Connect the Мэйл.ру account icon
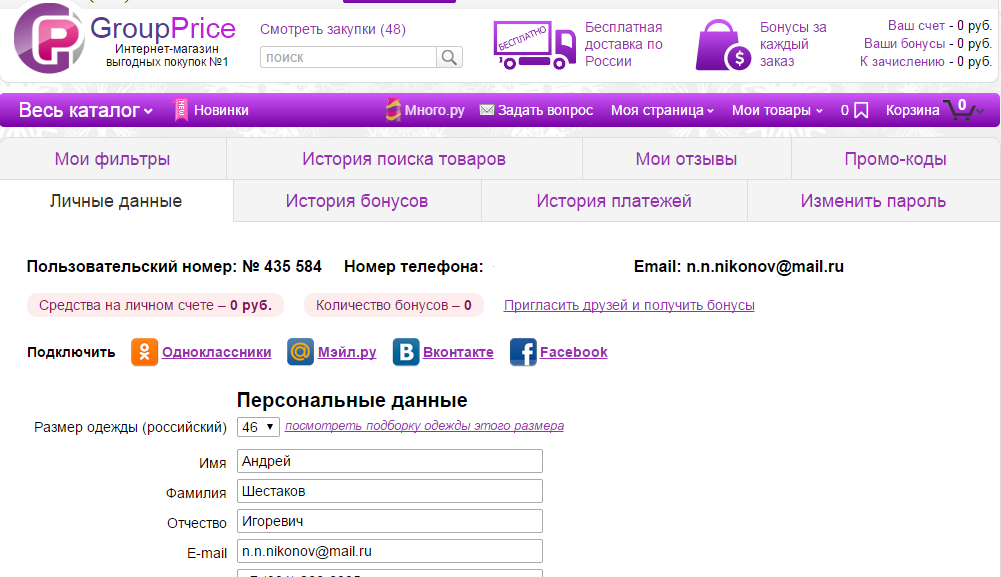 point(300,352)
